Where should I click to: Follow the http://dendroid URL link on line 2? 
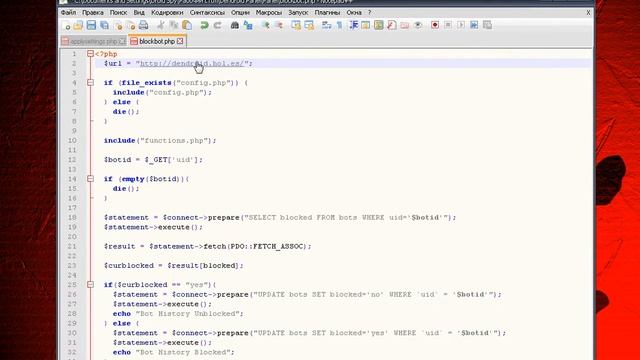192,63
